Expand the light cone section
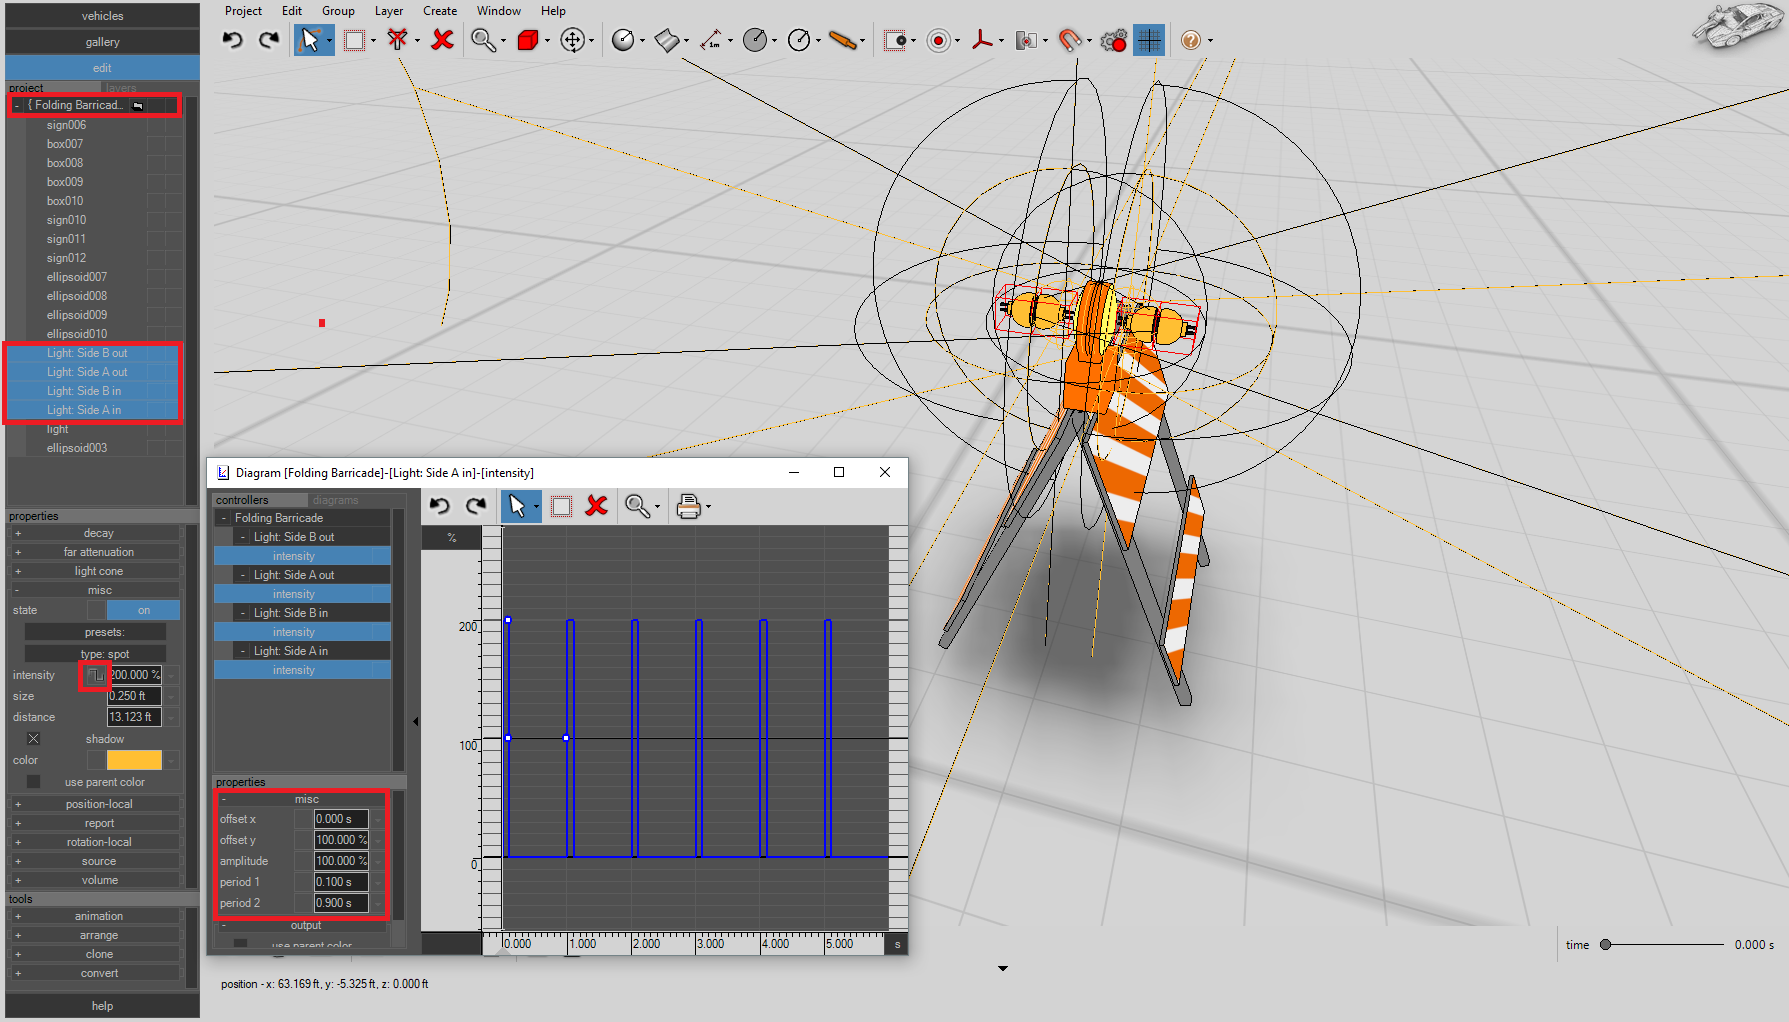The image size is (1789, 1022). tap(18, 571)
